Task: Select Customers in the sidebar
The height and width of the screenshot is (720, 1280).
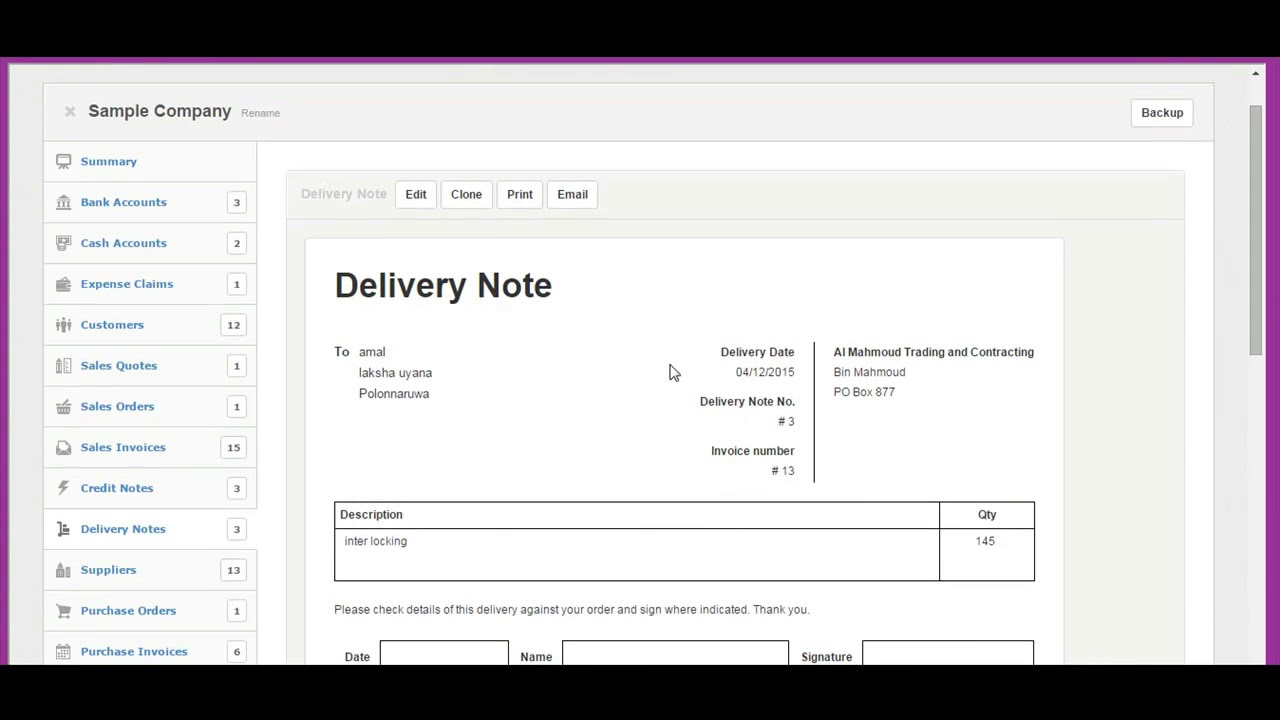Action: (x=112, y=325)
